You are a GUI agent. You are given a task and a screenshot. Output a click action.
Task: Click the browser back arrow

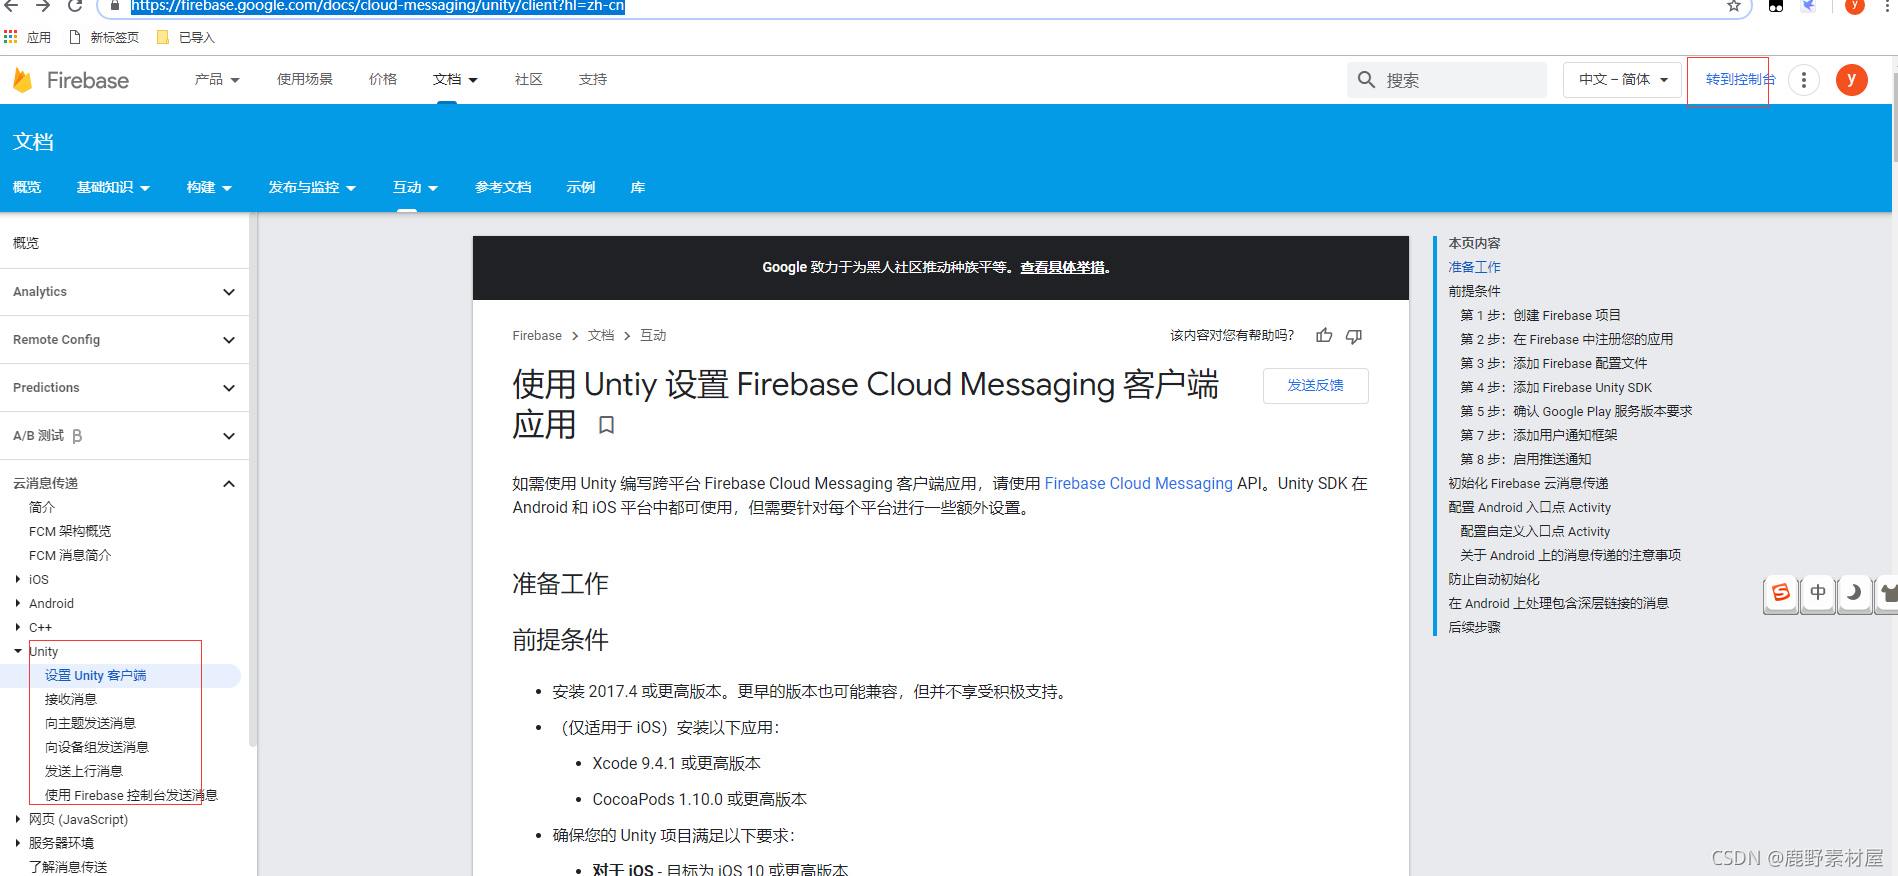point(11,6)
